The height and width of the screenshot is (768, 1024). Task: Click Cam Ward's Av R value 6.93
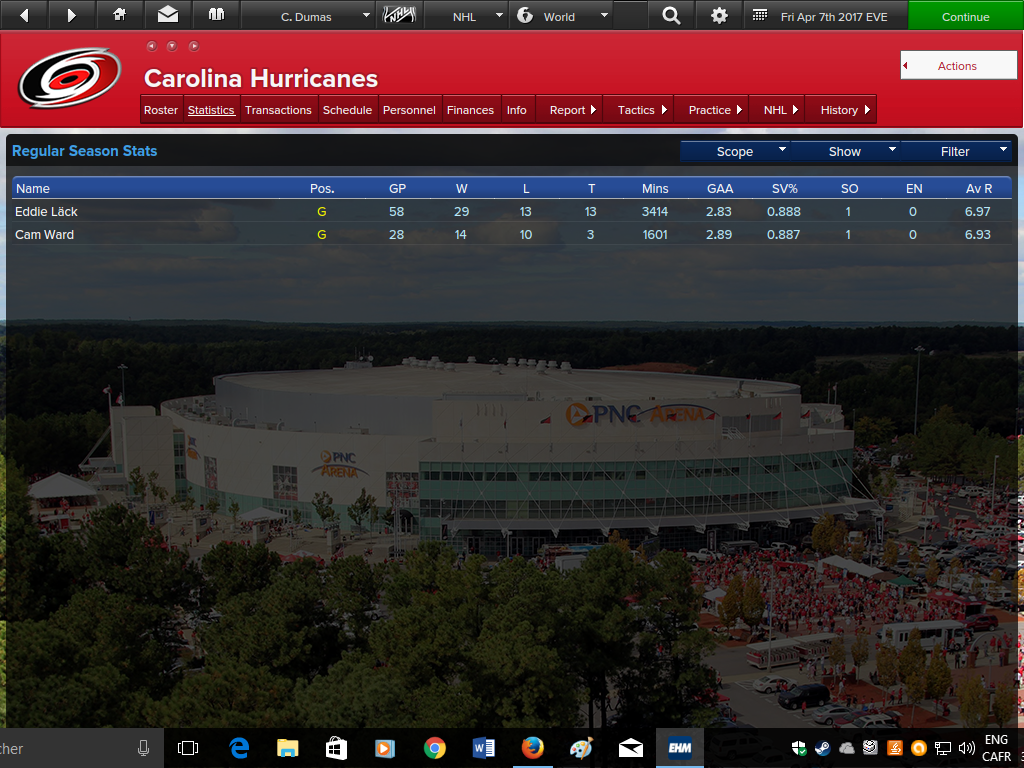978,234
